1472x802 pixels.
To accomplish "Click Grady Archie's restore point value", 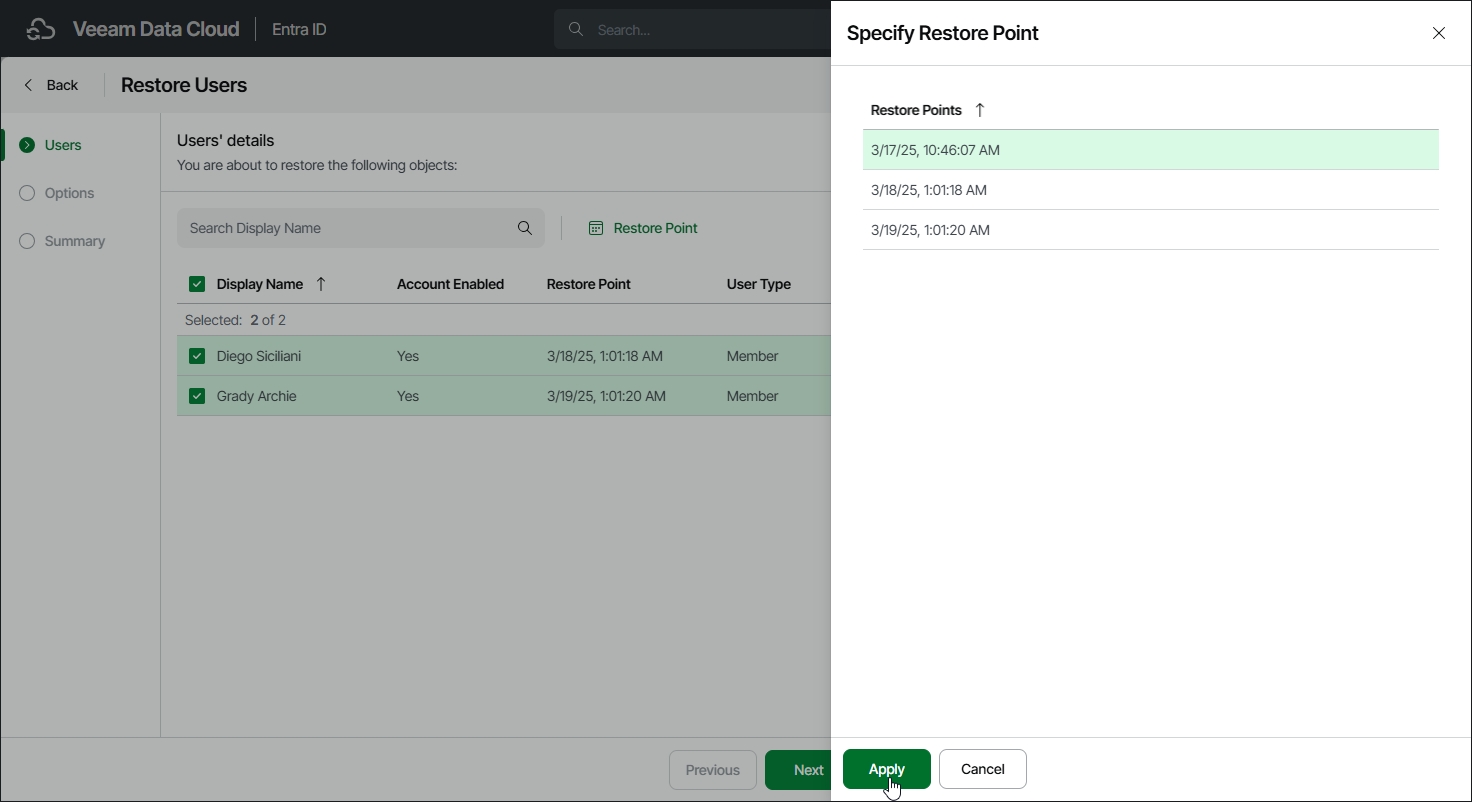I will [606, 396].
